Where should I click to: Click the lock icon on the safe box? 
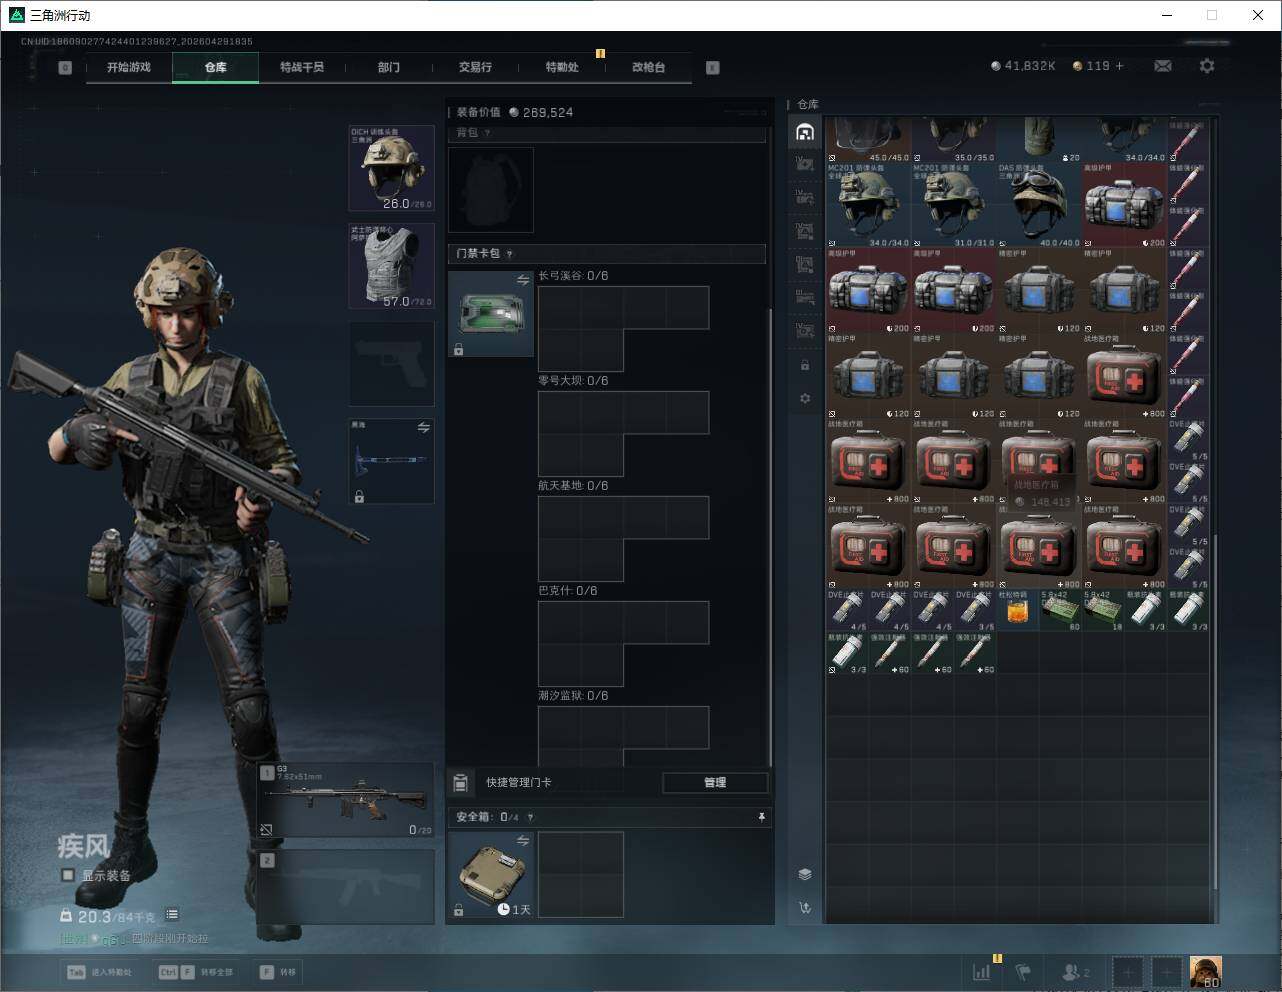[x=458, y=910]
